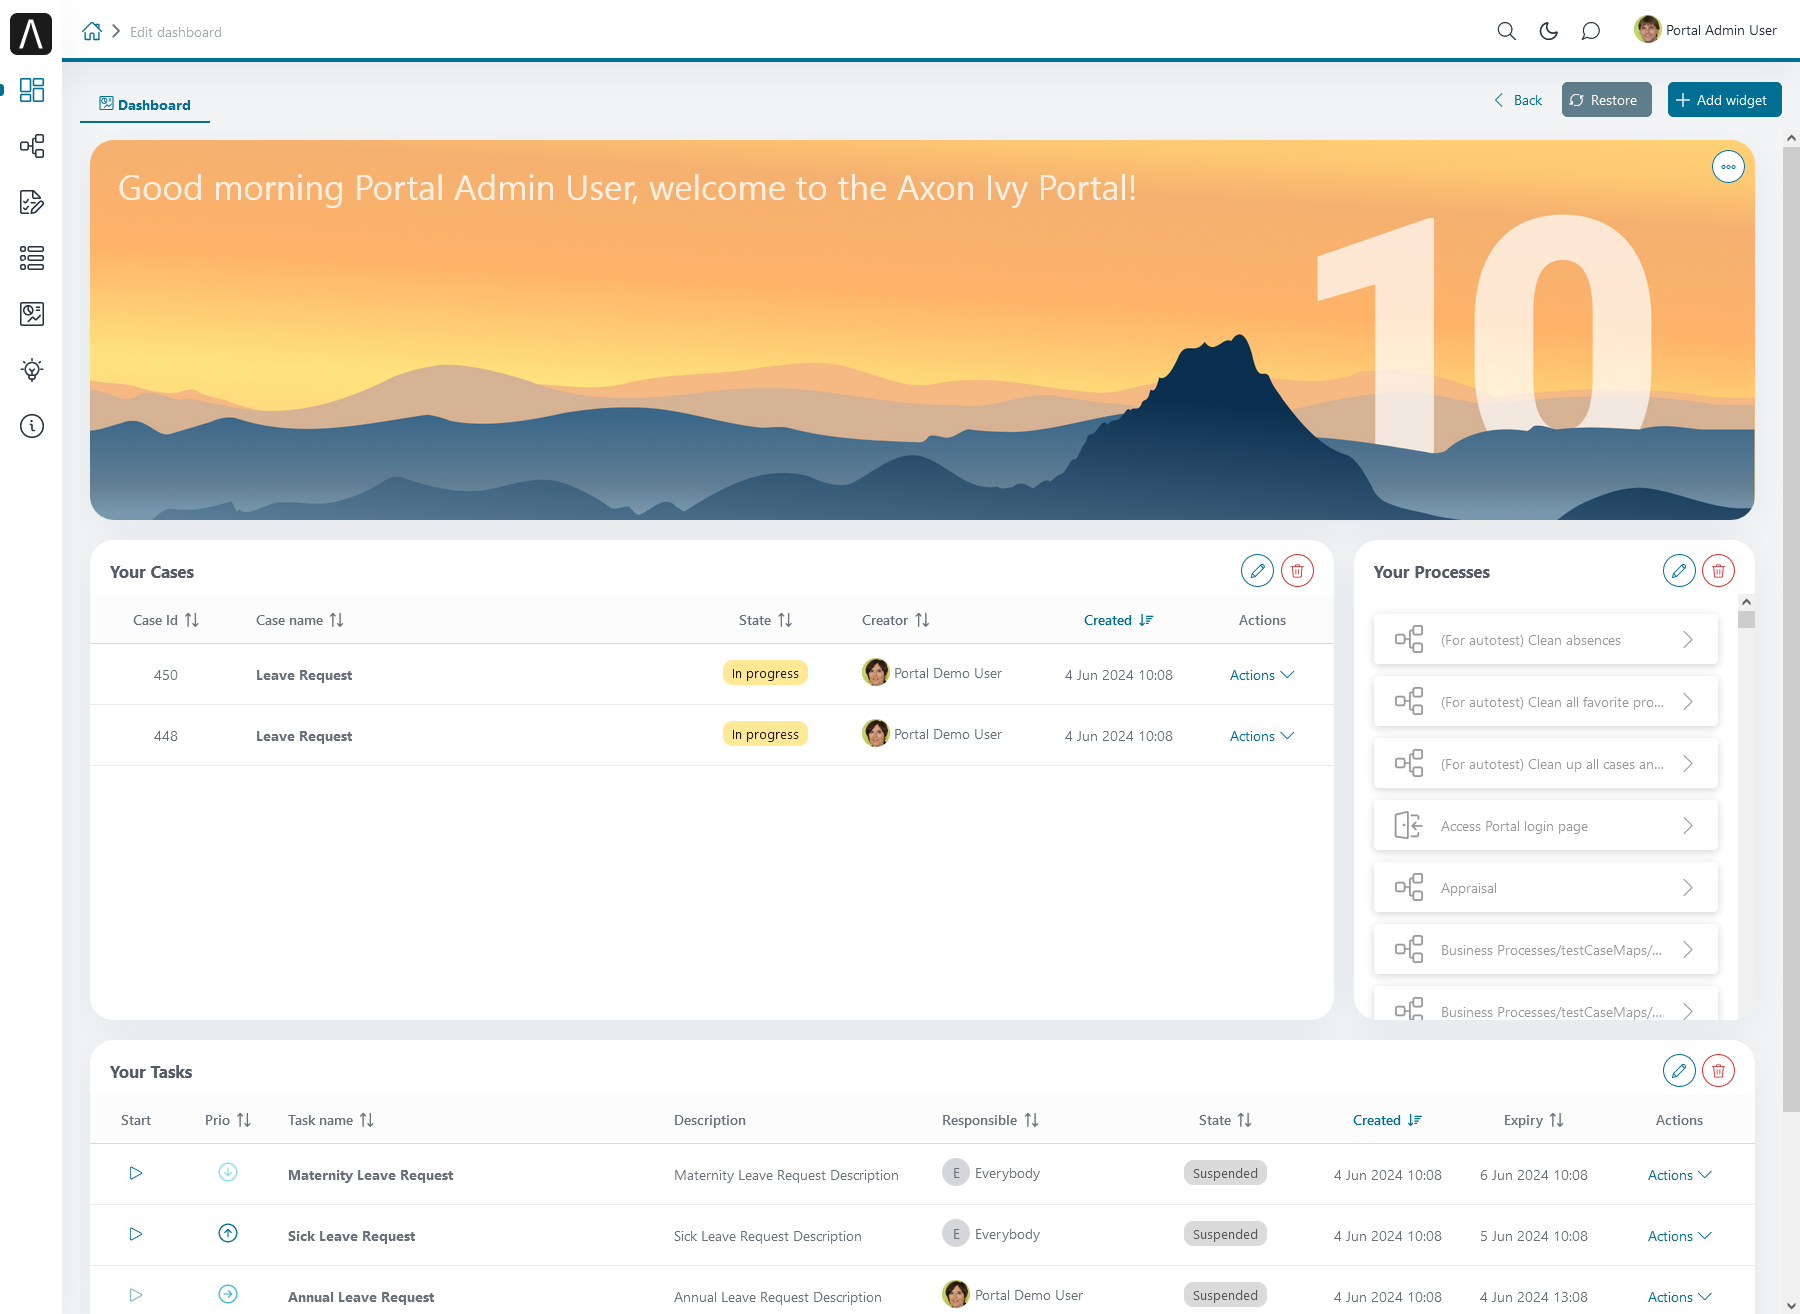Screen dimensions: 1800x1314
Task: Sort tasks by Responsible
Action: click(x=1031, y=1120)
